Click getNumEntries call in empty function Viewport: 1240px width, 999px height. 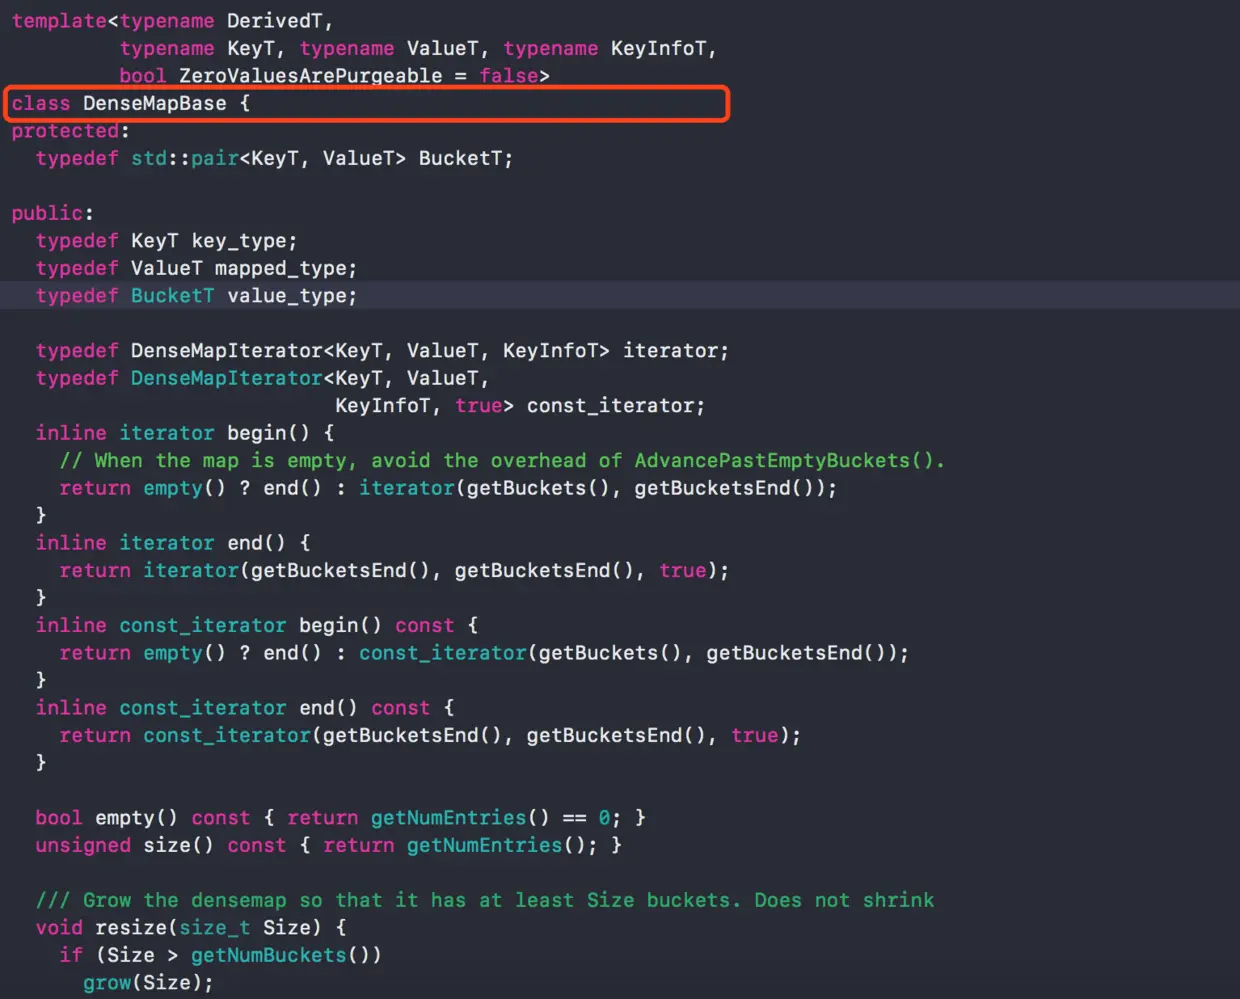[448, 817]
